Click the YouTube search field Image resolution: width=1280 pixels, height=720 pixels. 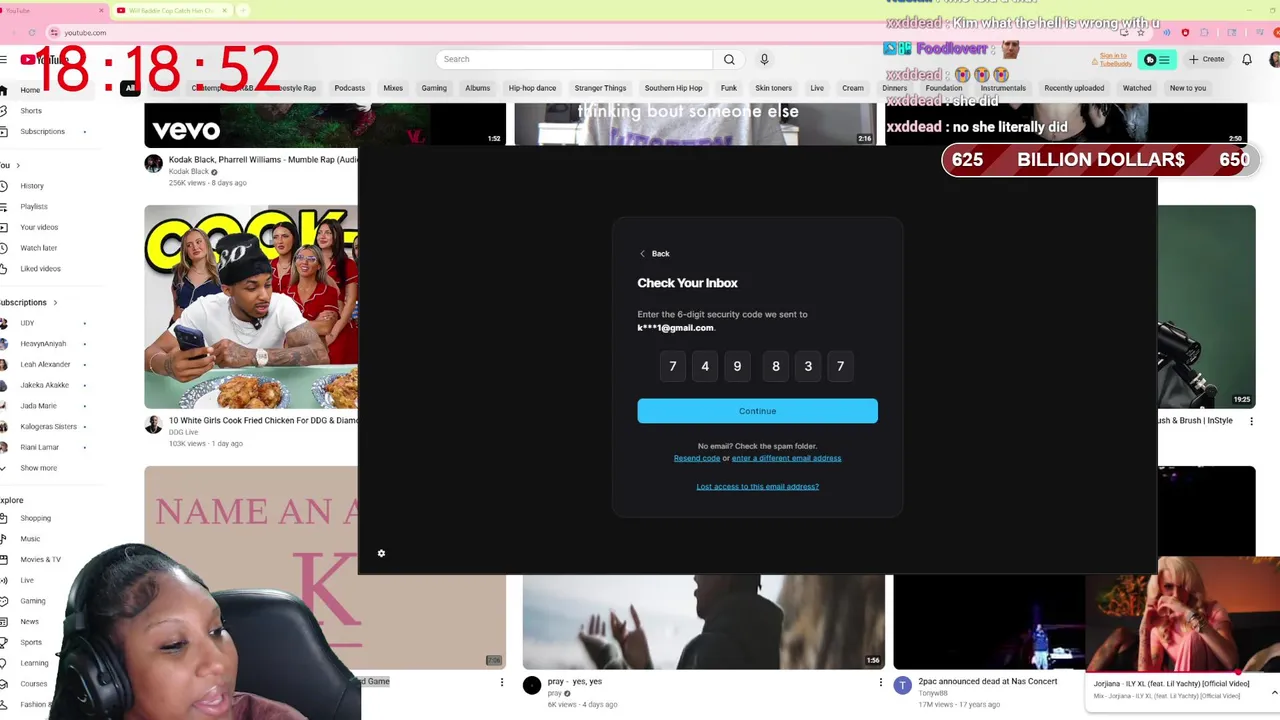click(575, 59)
